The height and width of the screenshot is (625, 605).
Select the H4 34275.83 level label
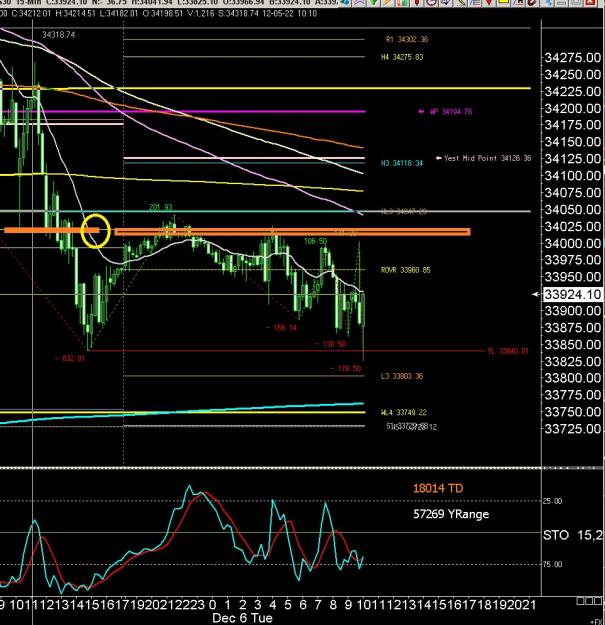tap(402, 57)
